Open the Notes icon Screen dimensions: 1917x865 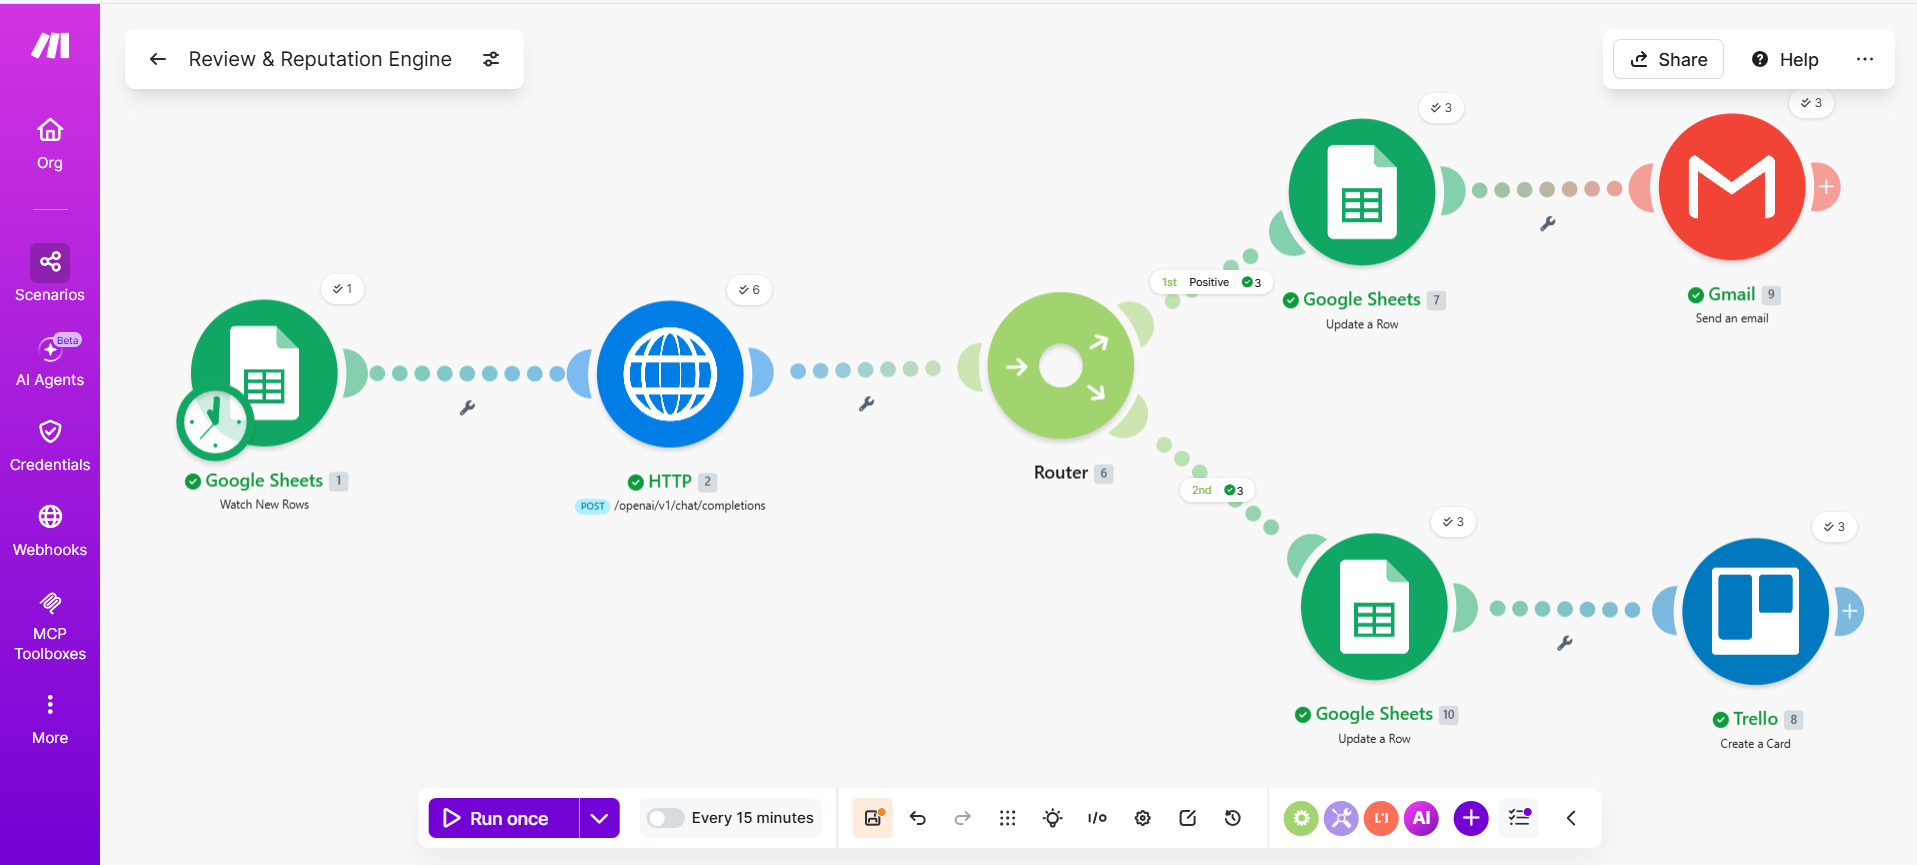(x=1187, y=818)
